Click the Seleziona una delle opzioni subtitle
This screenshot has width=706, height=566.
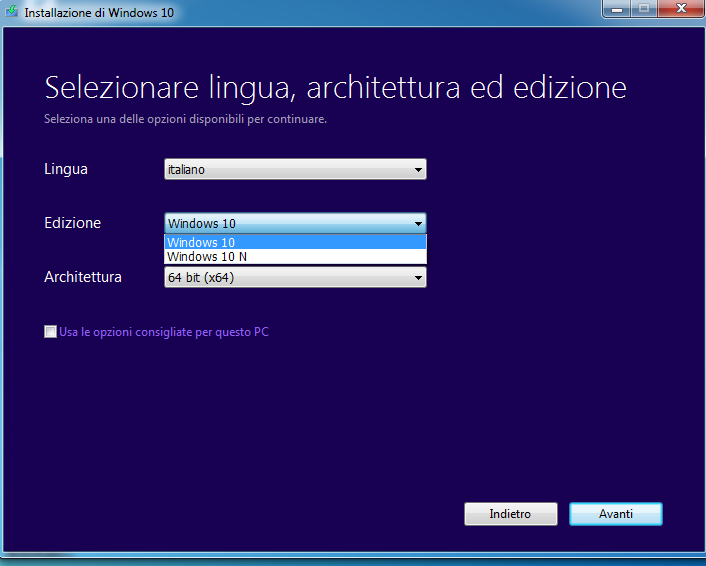point(186,119)
